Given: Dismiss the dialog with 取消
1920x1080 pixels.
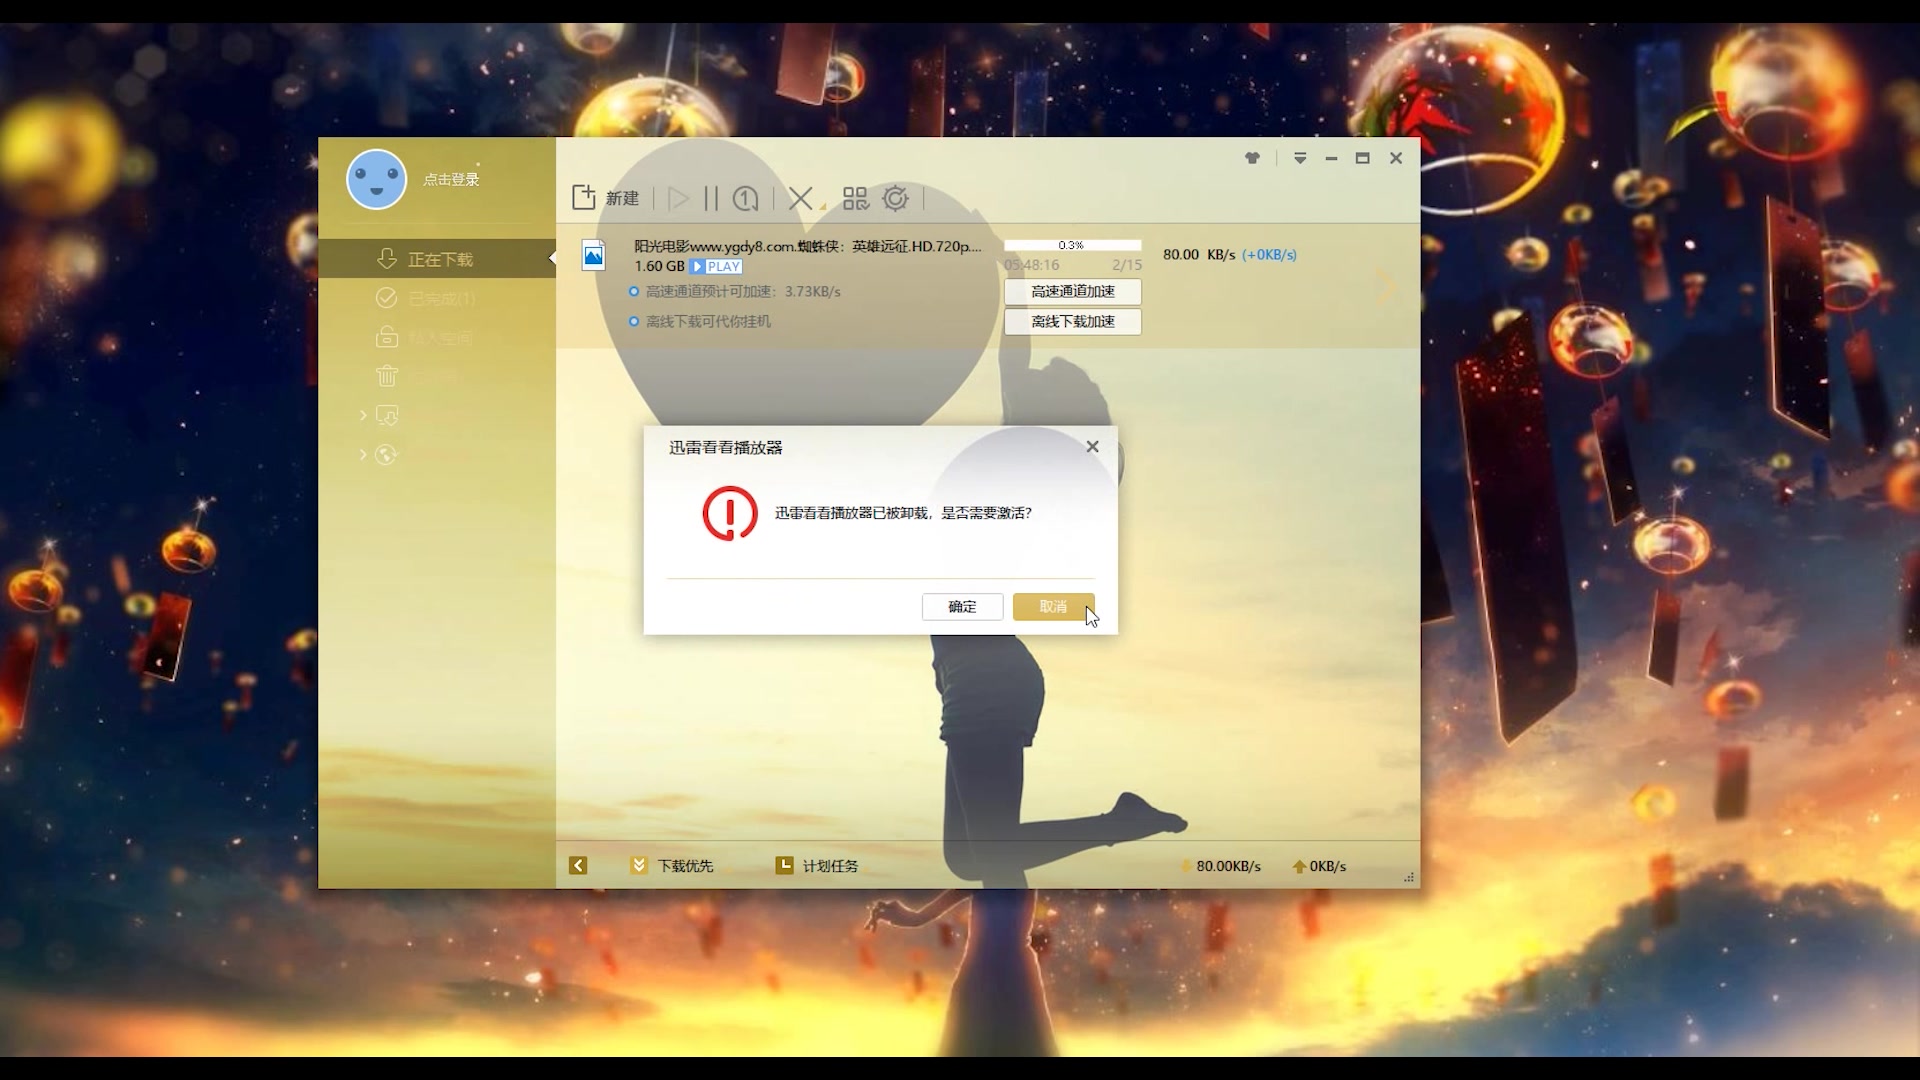Looking at the screenshot, I should [x=1053, y=606].
